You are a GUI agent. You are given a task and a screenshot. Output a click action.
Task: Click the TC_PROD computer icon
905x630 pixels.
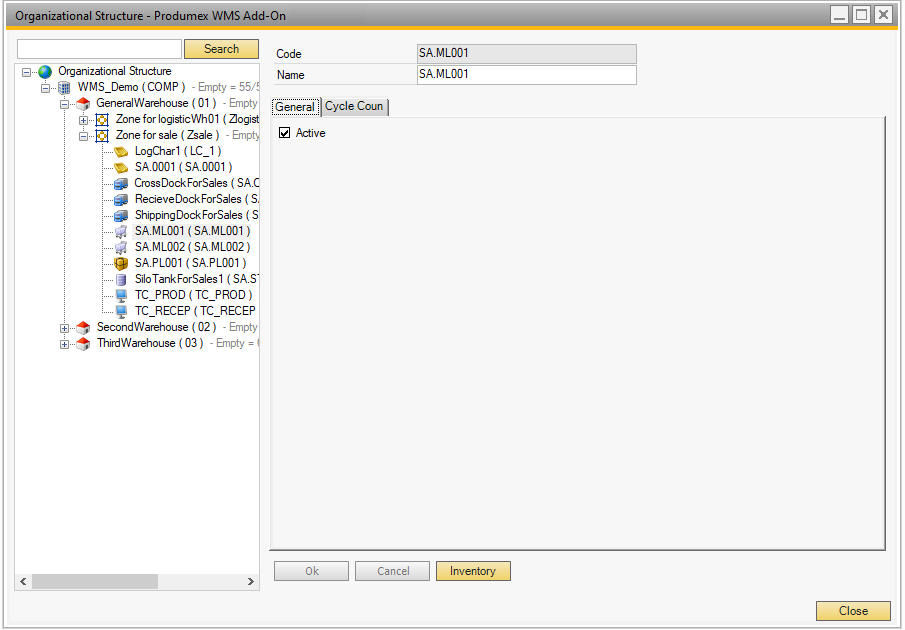tap(121, 296)
